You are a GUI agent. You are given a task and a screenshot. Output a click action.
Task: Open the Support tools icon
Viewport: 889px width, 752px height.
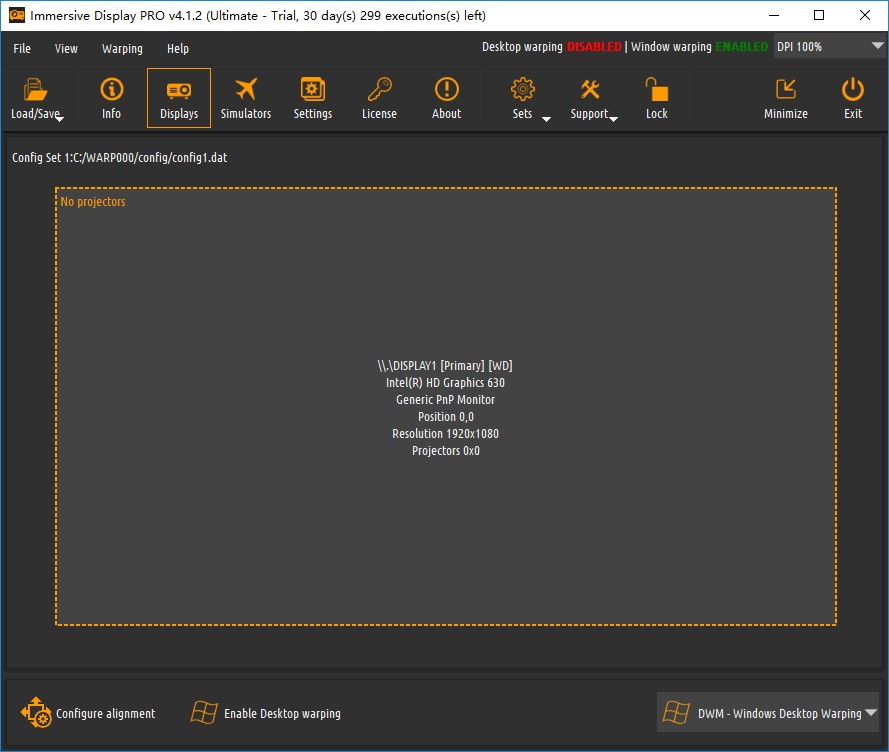point(590,90)
